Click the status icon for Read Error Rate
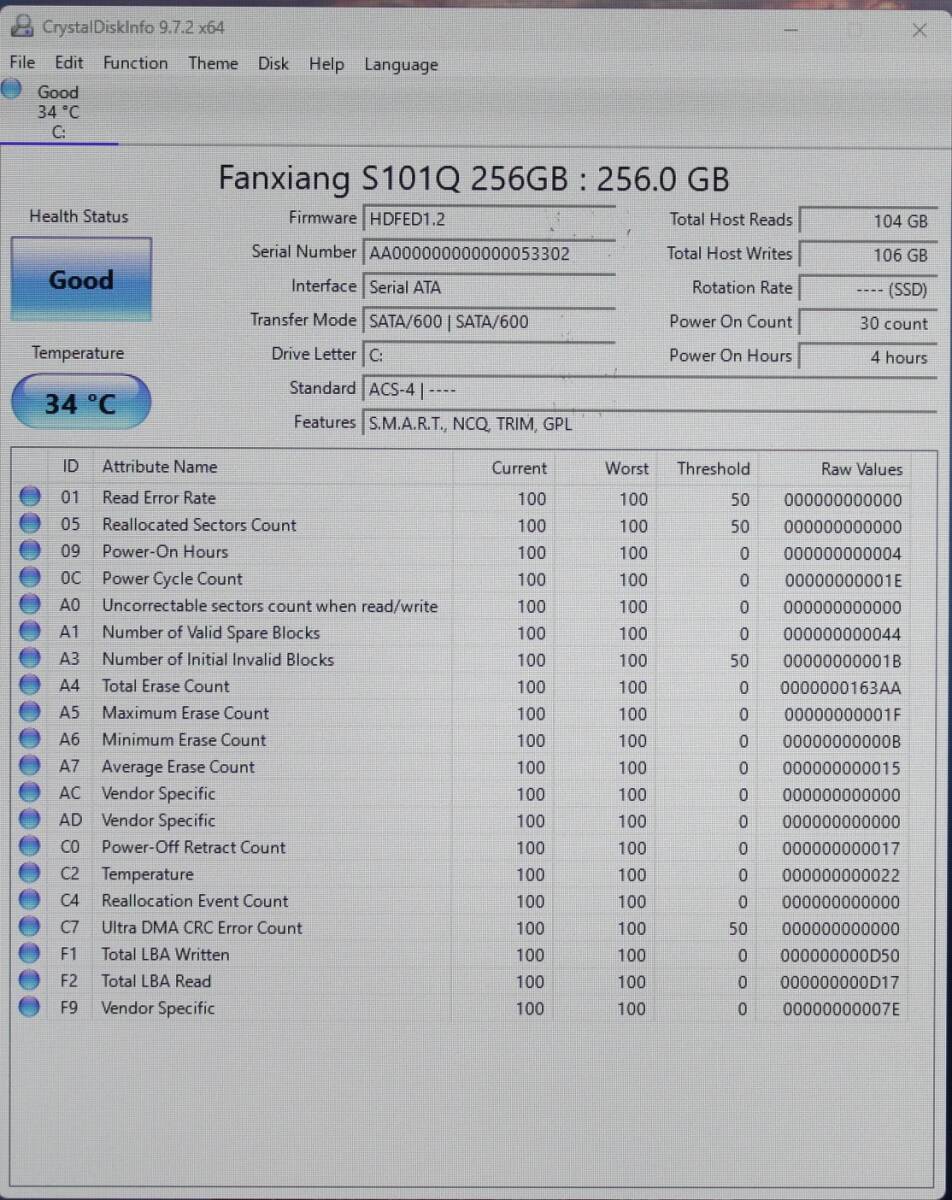This screenshot has height=1200, width=952. click(31, 497)
